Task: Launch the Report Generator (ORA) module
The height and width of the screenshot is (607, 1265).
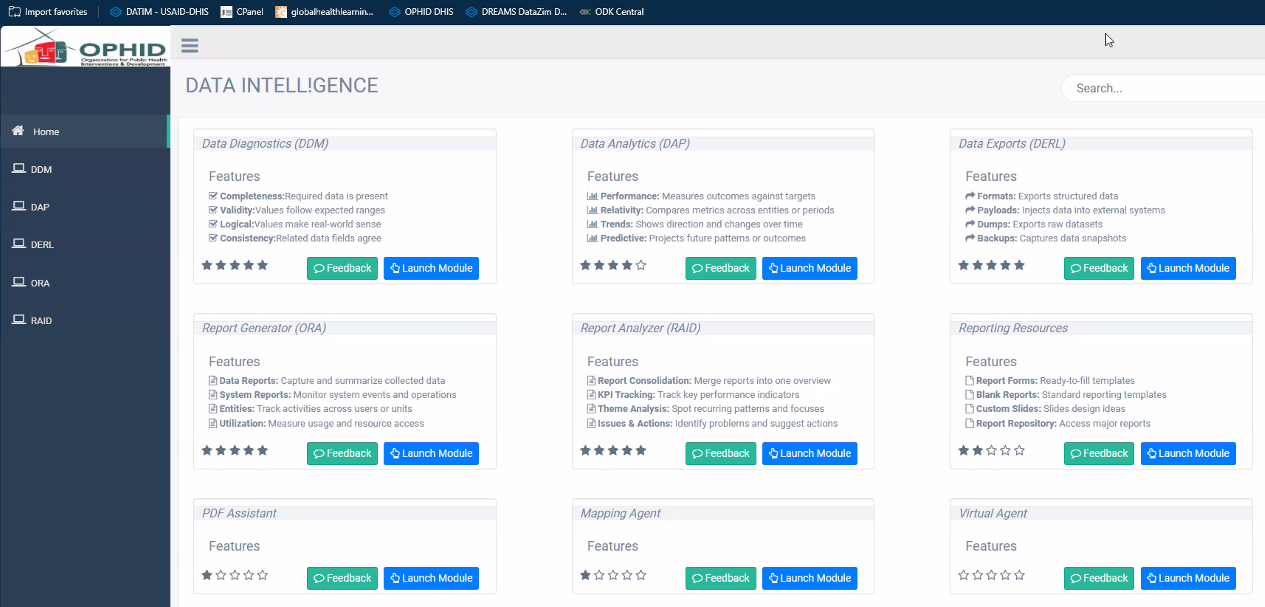Action: 431,453
